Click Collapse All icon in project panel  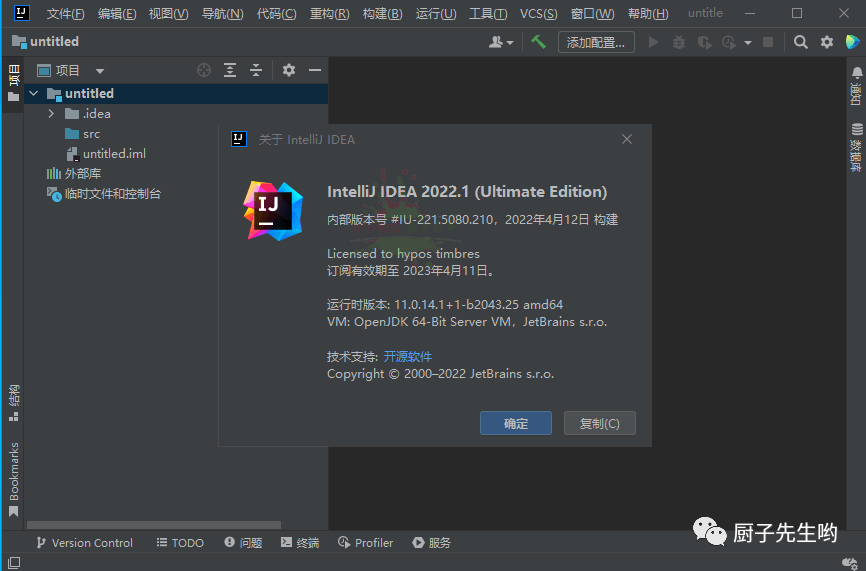coord(256,70)
